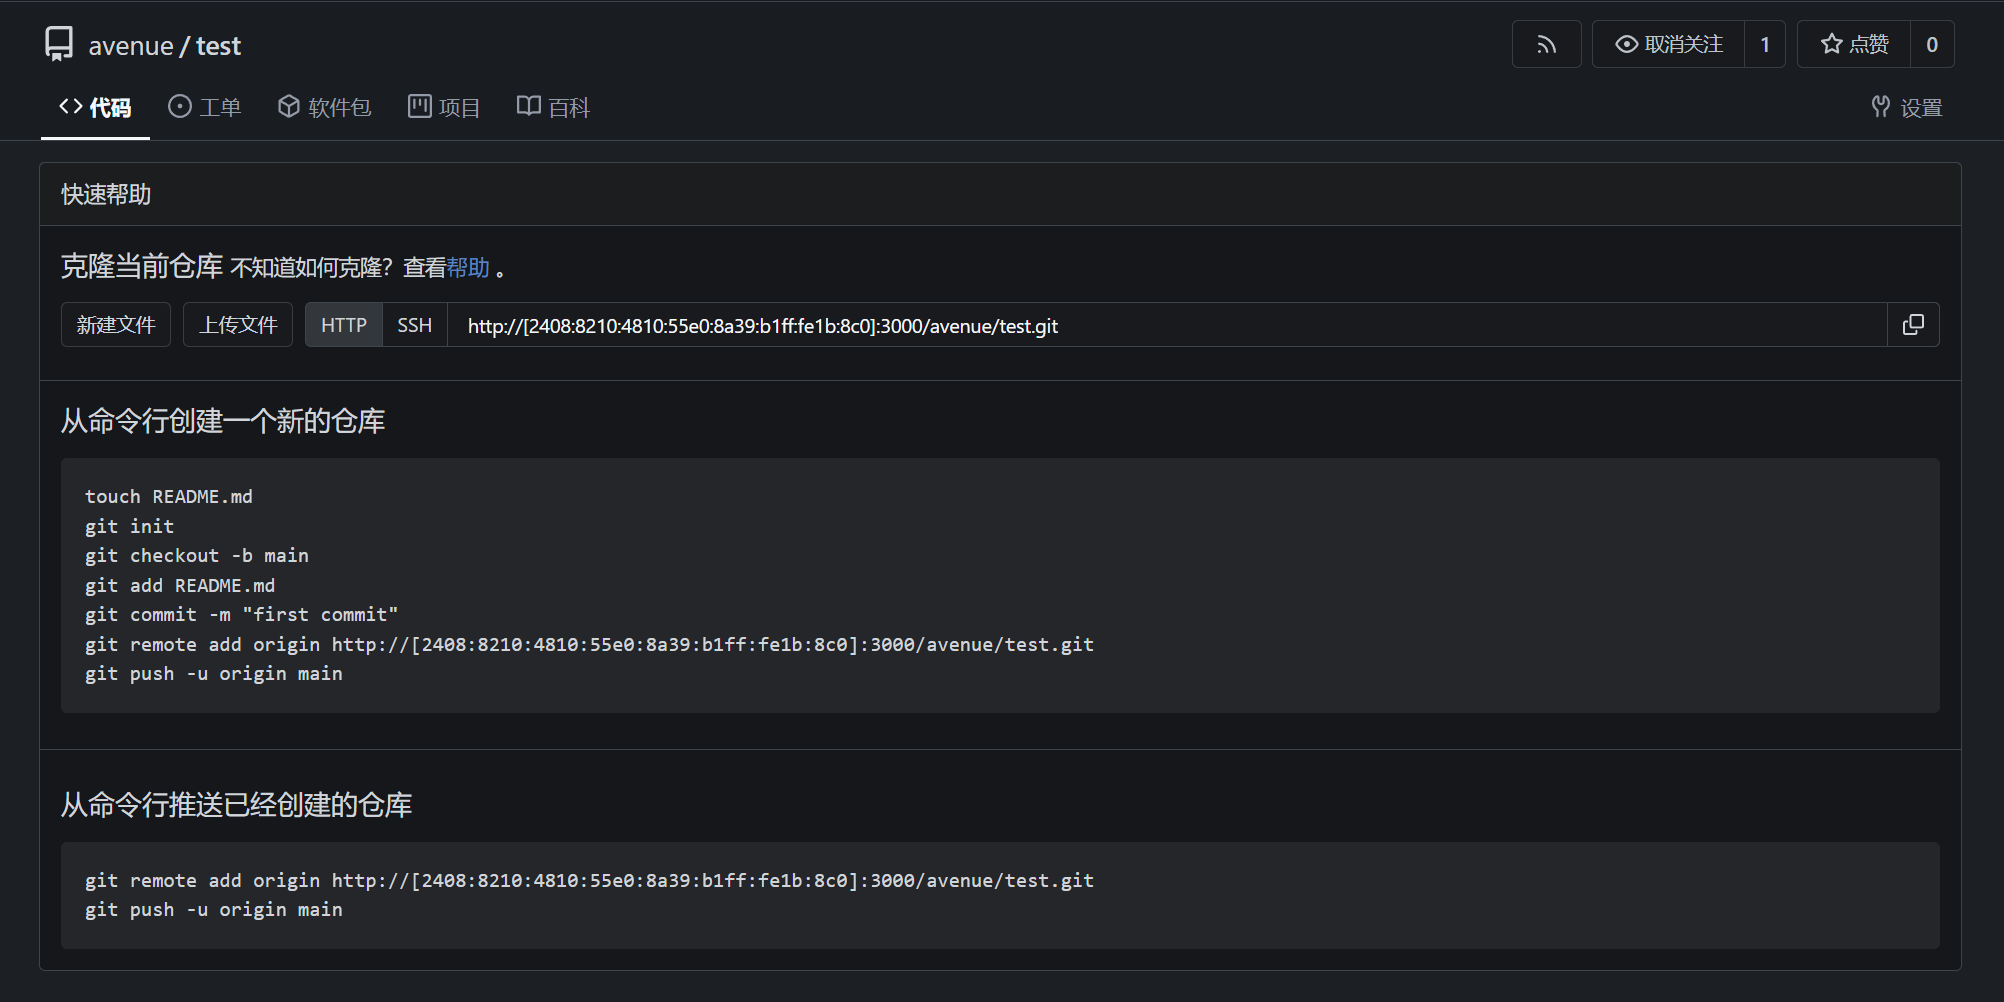This screenshot has height=1002, width=2004.
Task: Open the 软件包 packages tab
Action: coord(325,108)
